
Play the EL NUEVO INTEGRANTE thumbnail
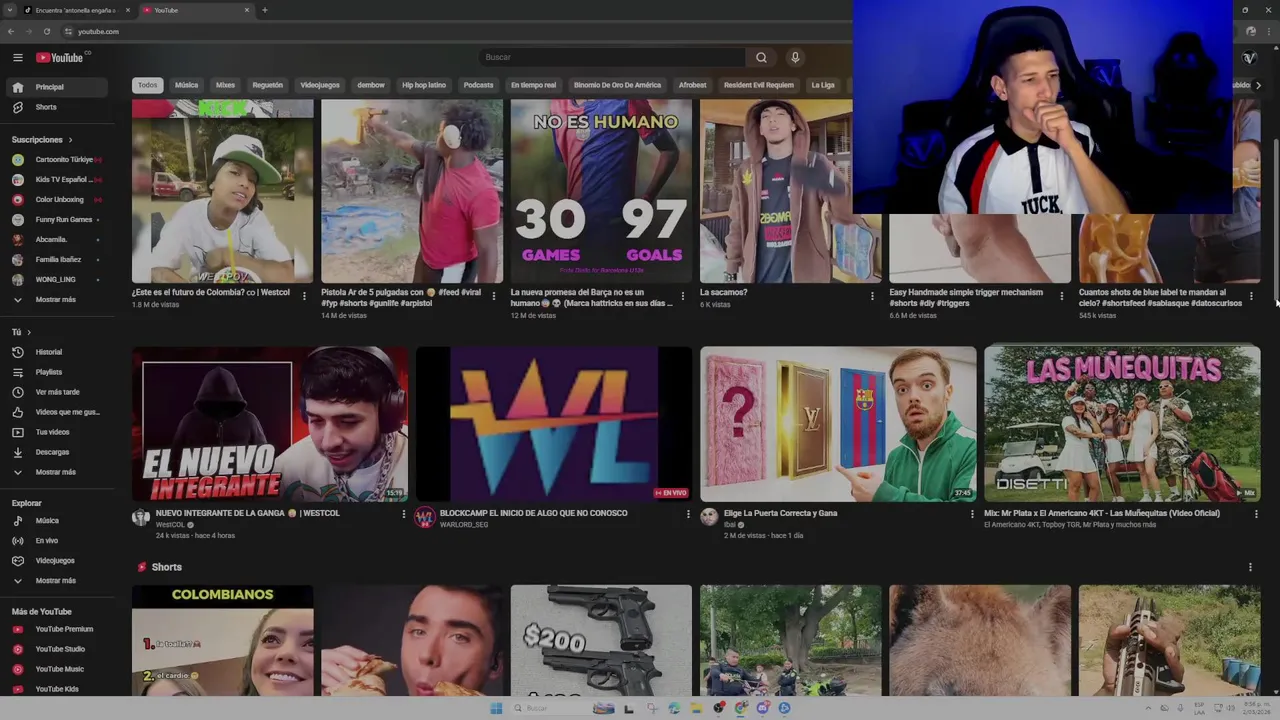pyautogui.click(x=270, y=424)
